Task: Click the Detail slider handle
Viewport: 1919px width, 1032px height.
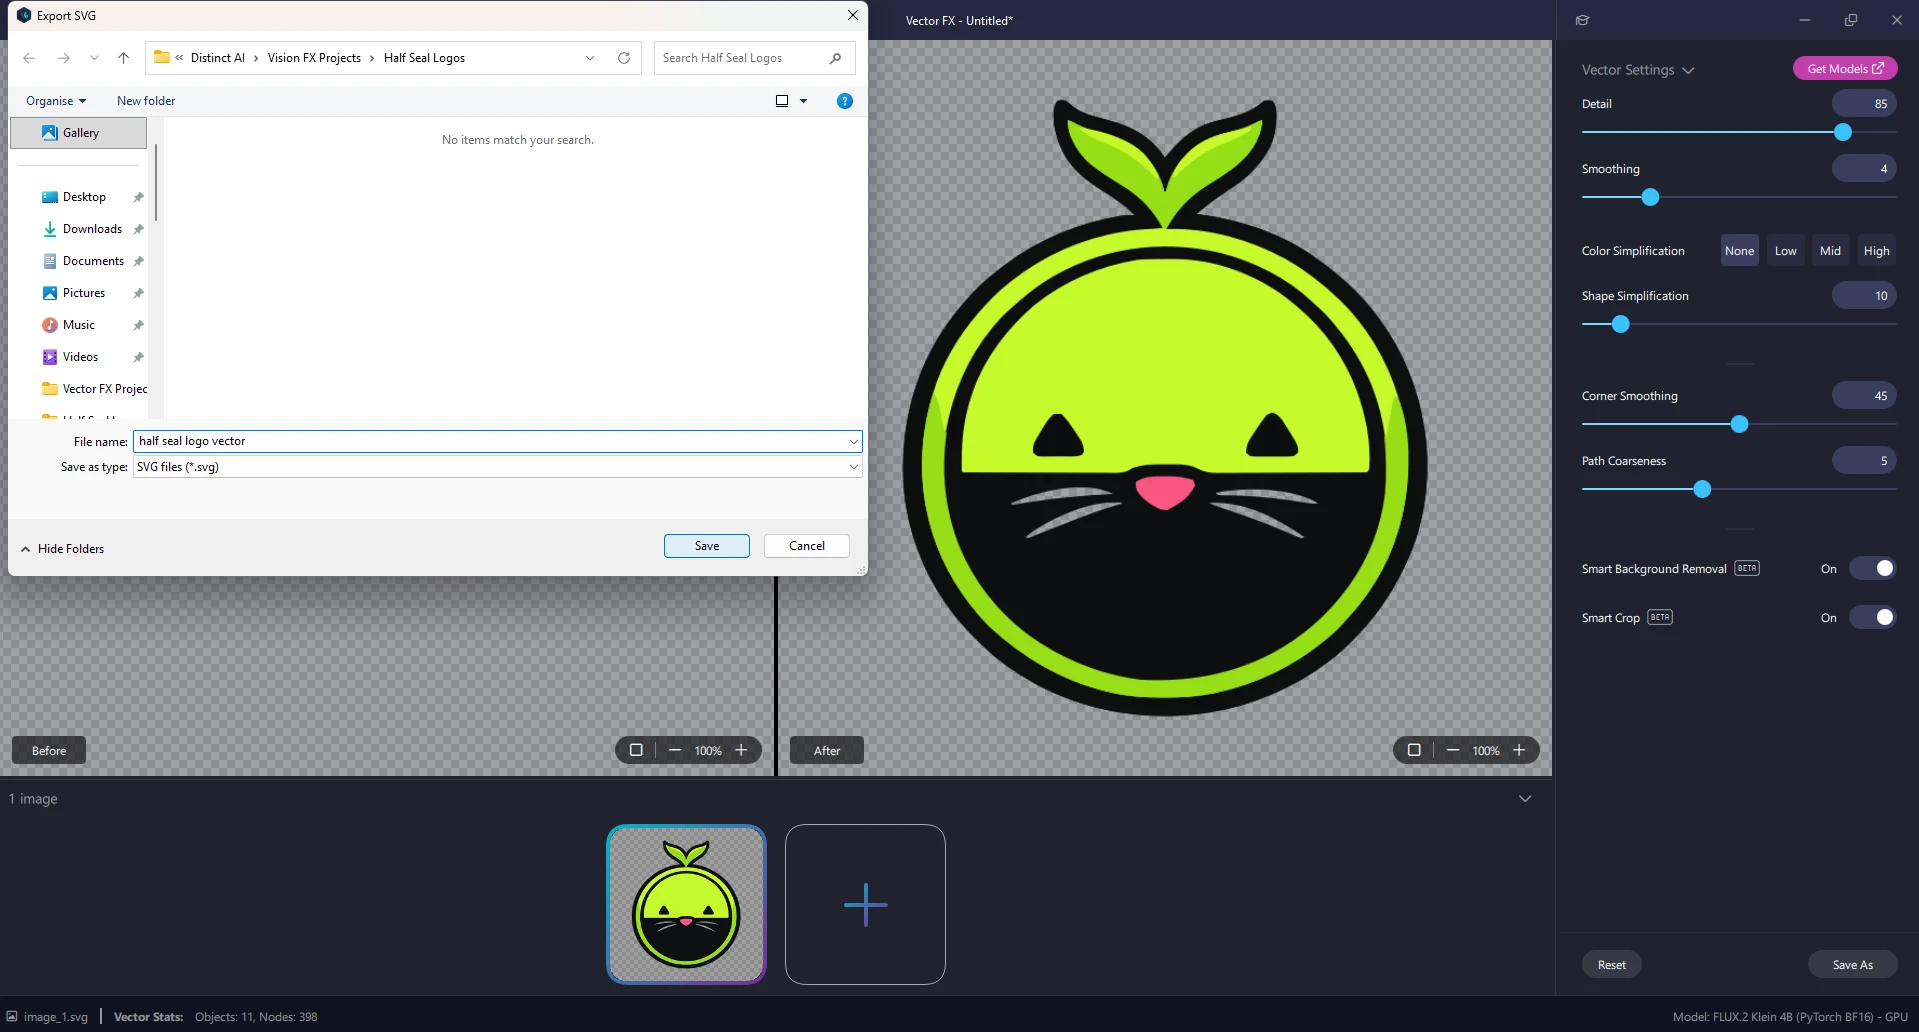Action: (x=1843, y=132)
